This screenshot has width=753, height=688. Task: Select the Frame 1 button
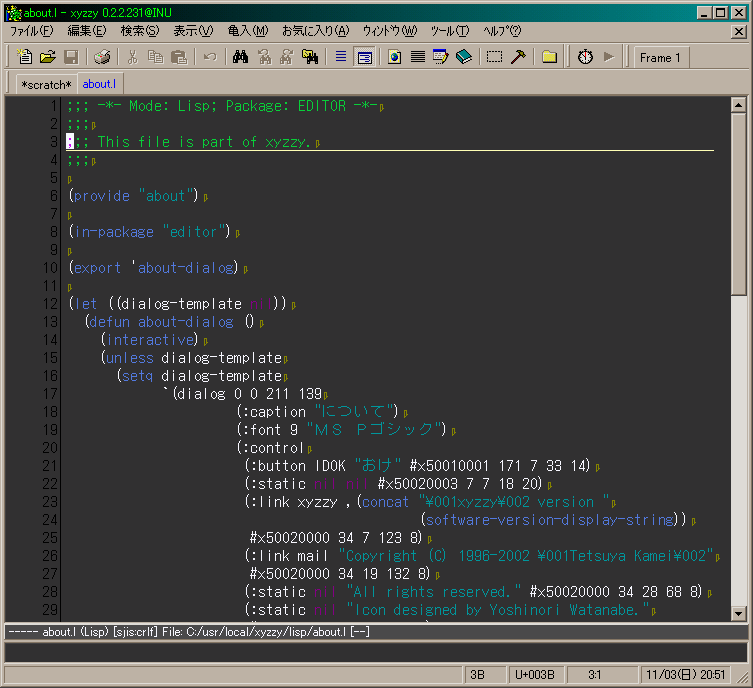click(x=661, y=57)
